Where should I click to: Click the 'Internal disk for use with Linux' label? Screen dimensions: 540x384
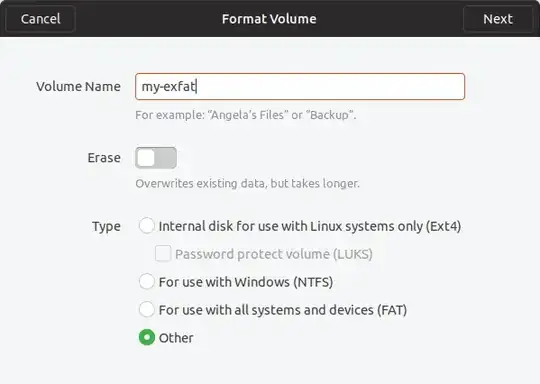tap(310, 227)
